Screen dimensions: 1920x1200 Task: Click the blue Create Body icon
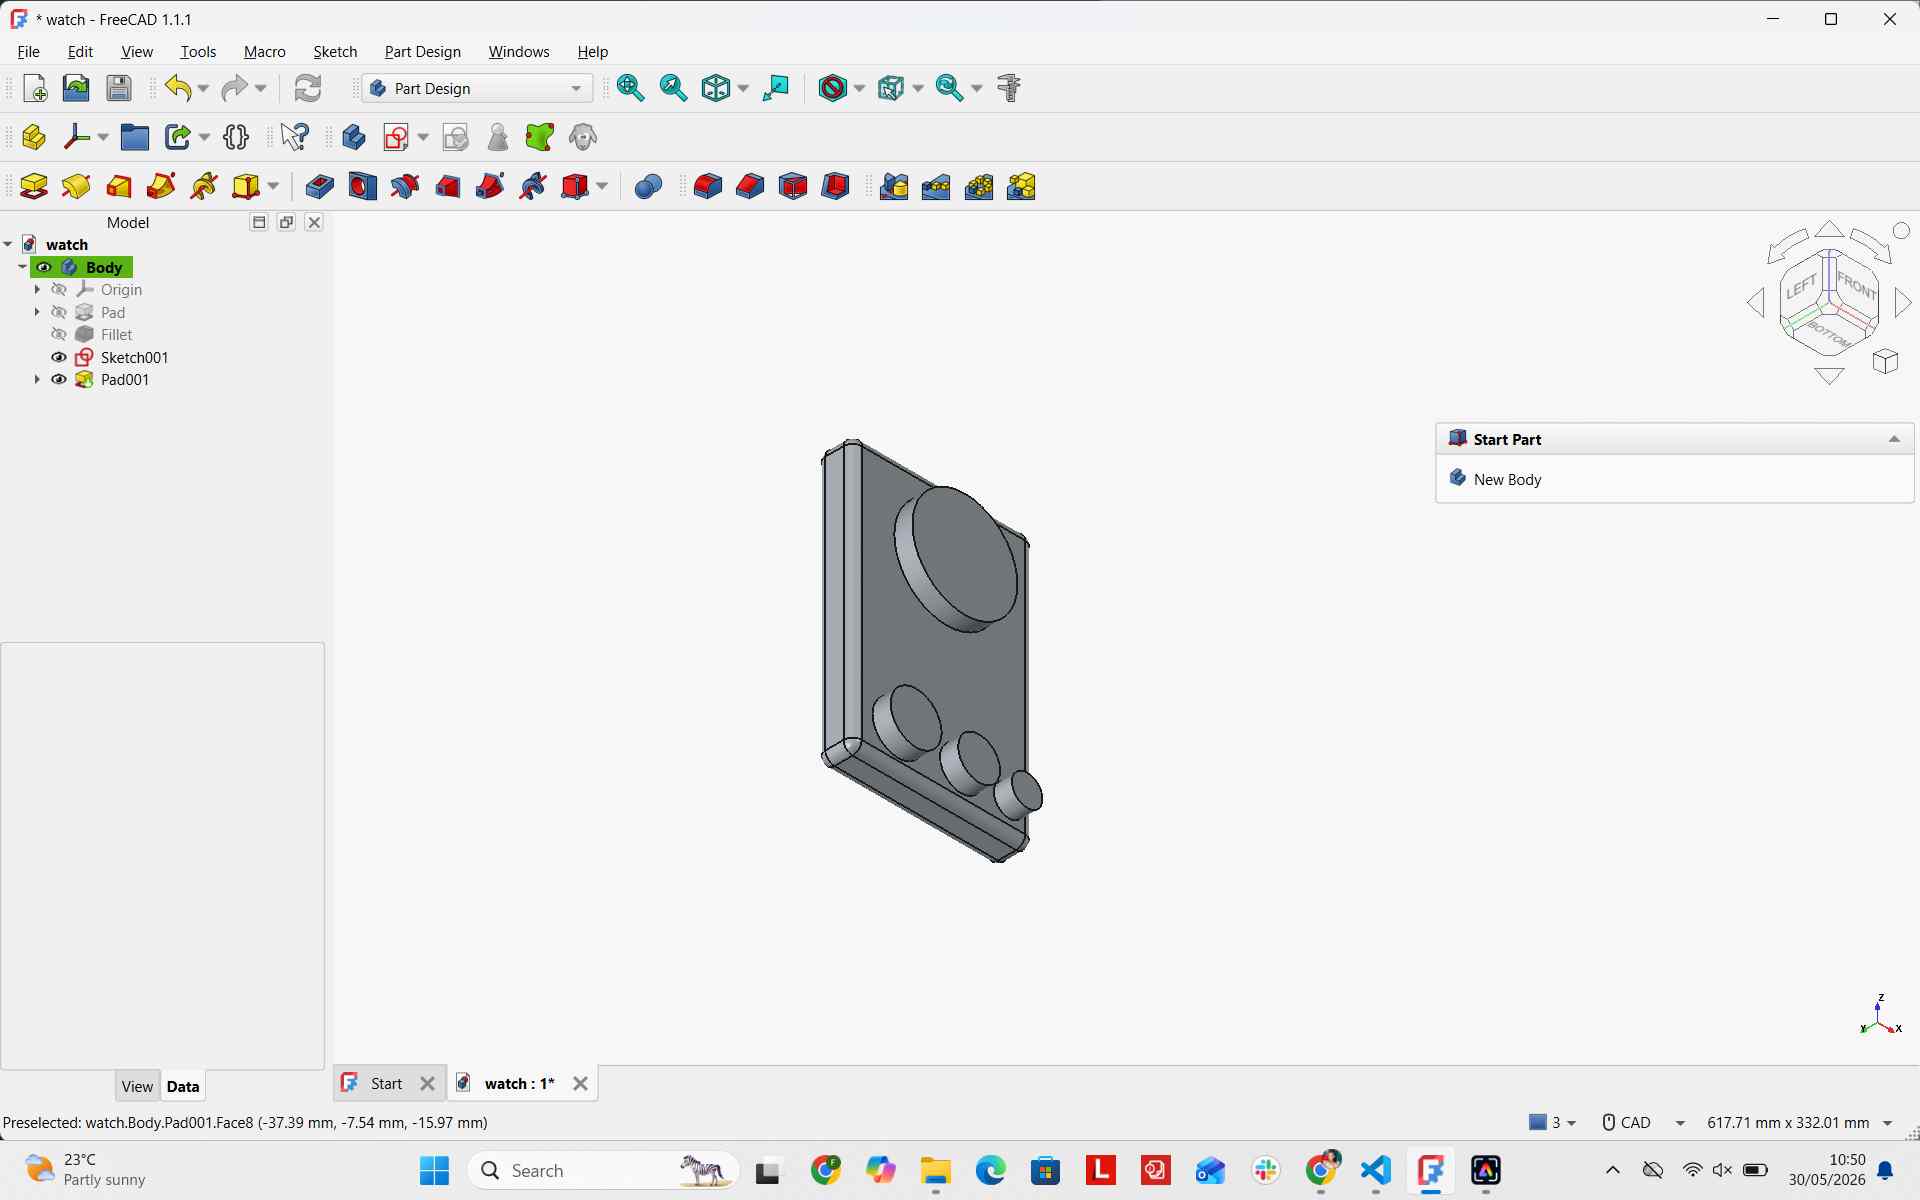click(354, 137)
